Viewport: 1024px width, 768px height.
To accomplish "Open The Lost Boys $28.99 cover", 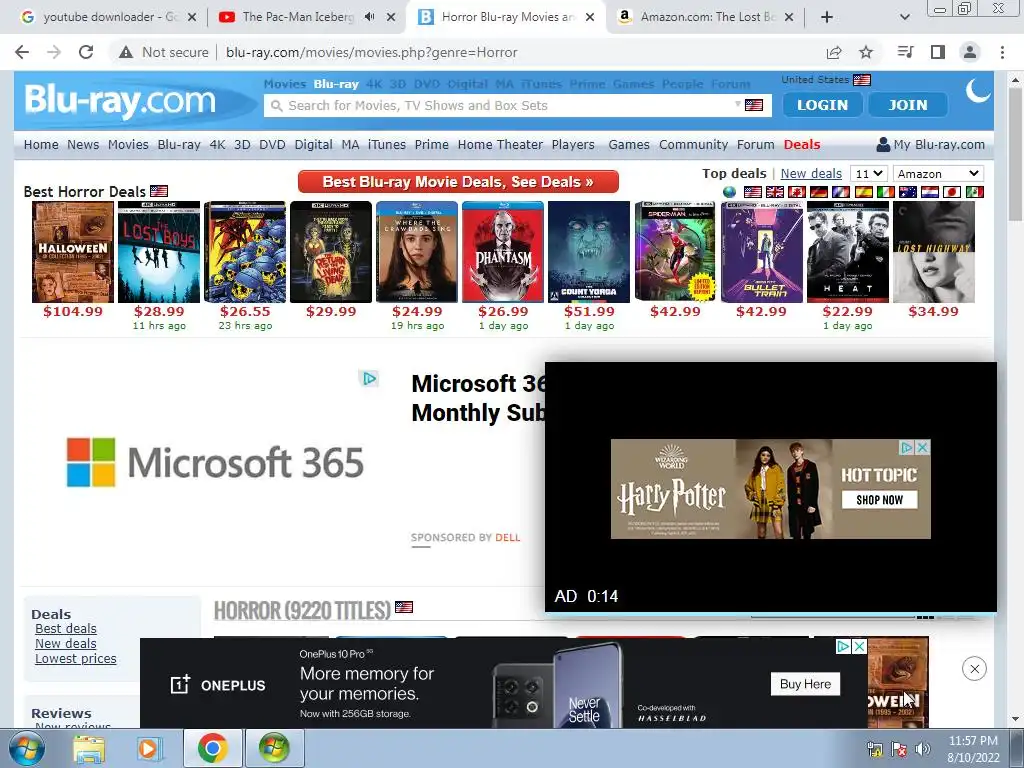I will point(159,252).
